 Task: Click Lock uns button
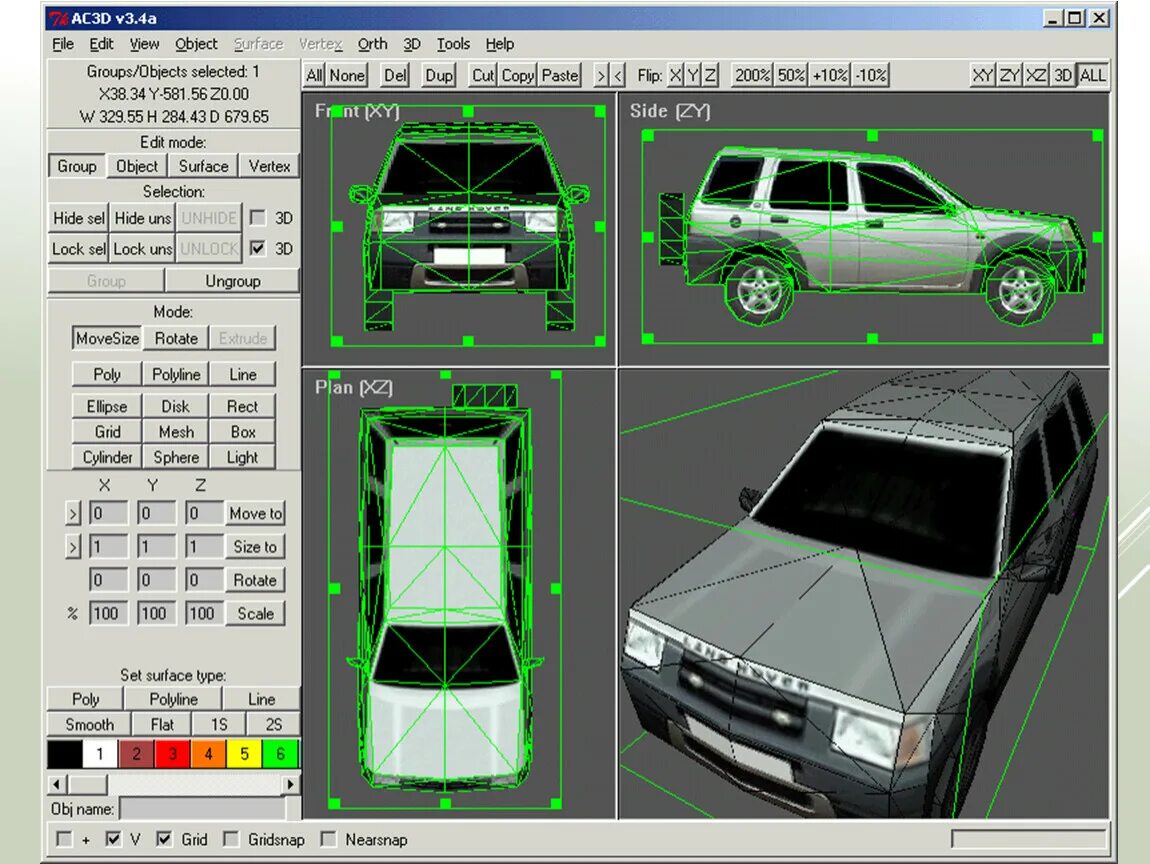click(x=142, y=249)
